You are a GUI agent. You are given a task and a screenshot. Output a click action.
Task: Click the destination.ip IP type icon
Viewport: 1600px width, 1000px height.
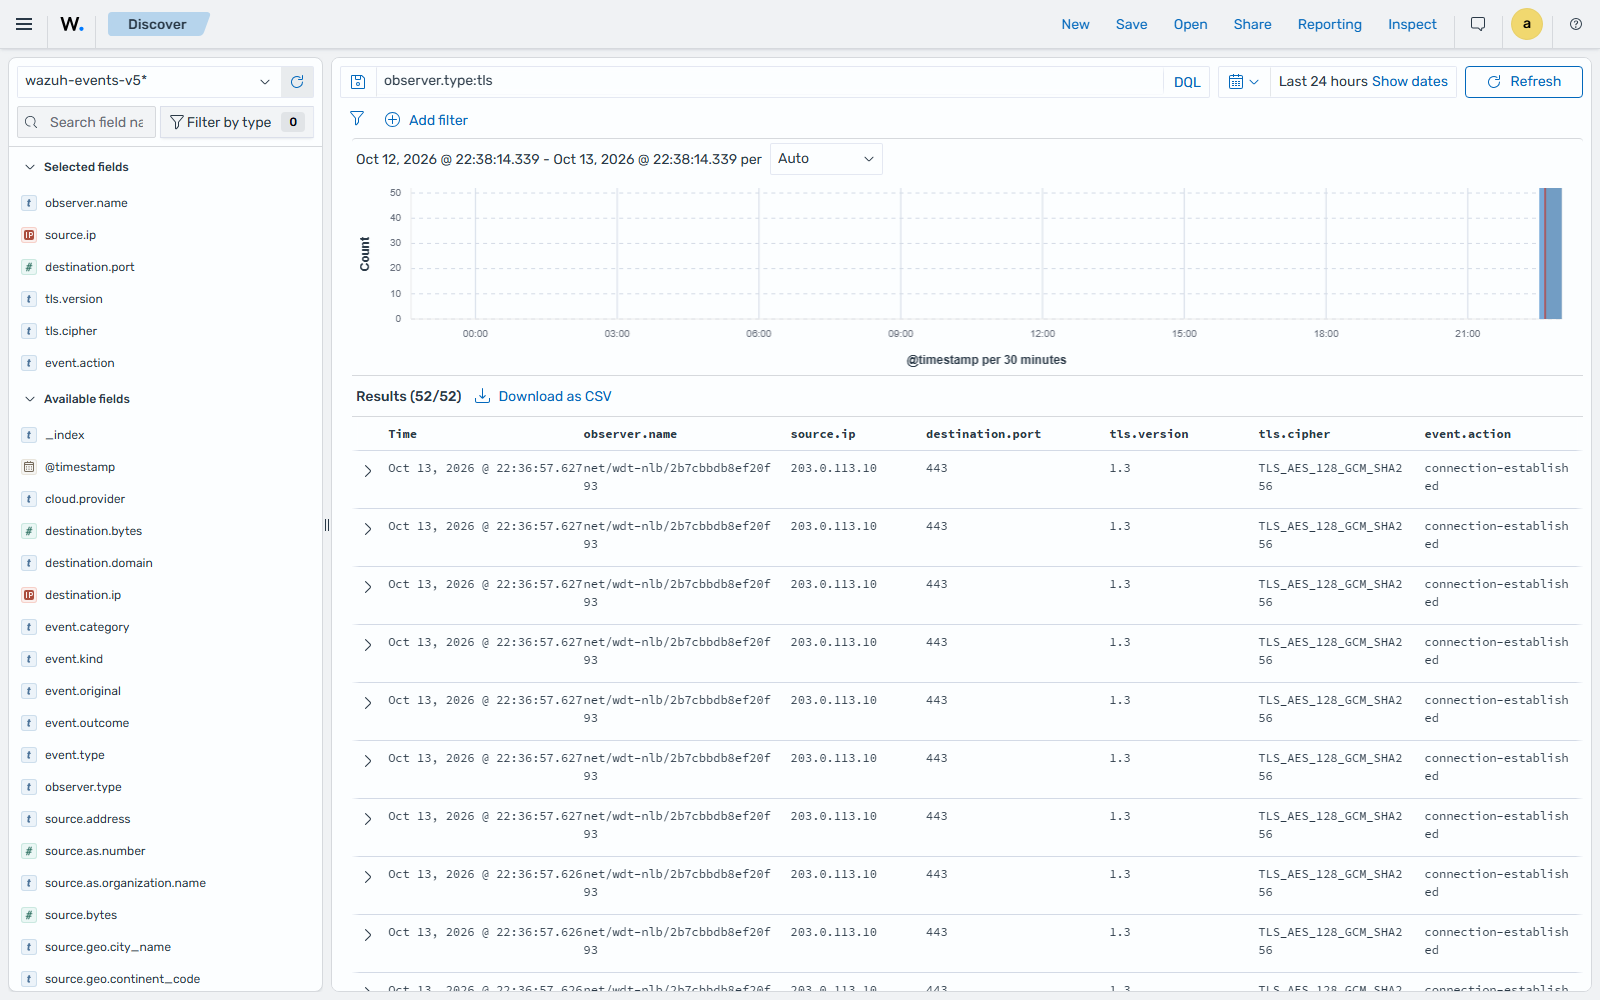tap(29, 595)
